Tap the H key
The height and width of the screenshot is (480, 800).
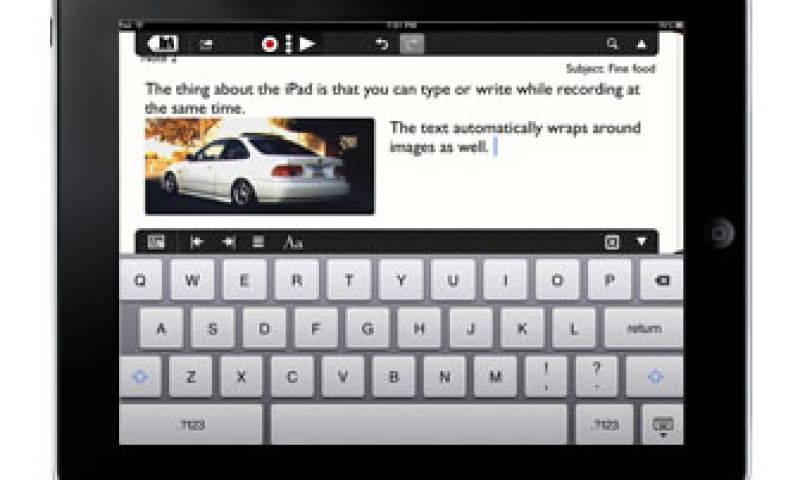pyautogui.click(x=419, y=329)
